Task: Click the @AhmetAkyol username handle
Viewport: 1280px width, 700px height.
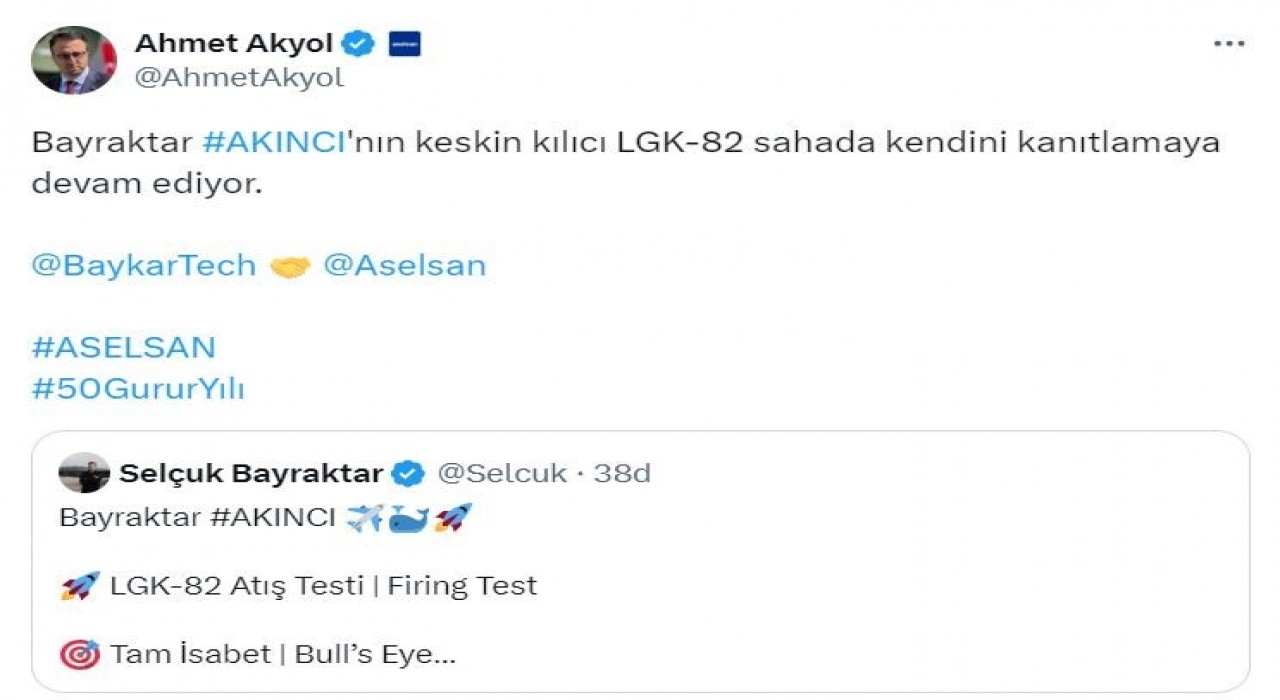Action: click(x=238, y=75)
